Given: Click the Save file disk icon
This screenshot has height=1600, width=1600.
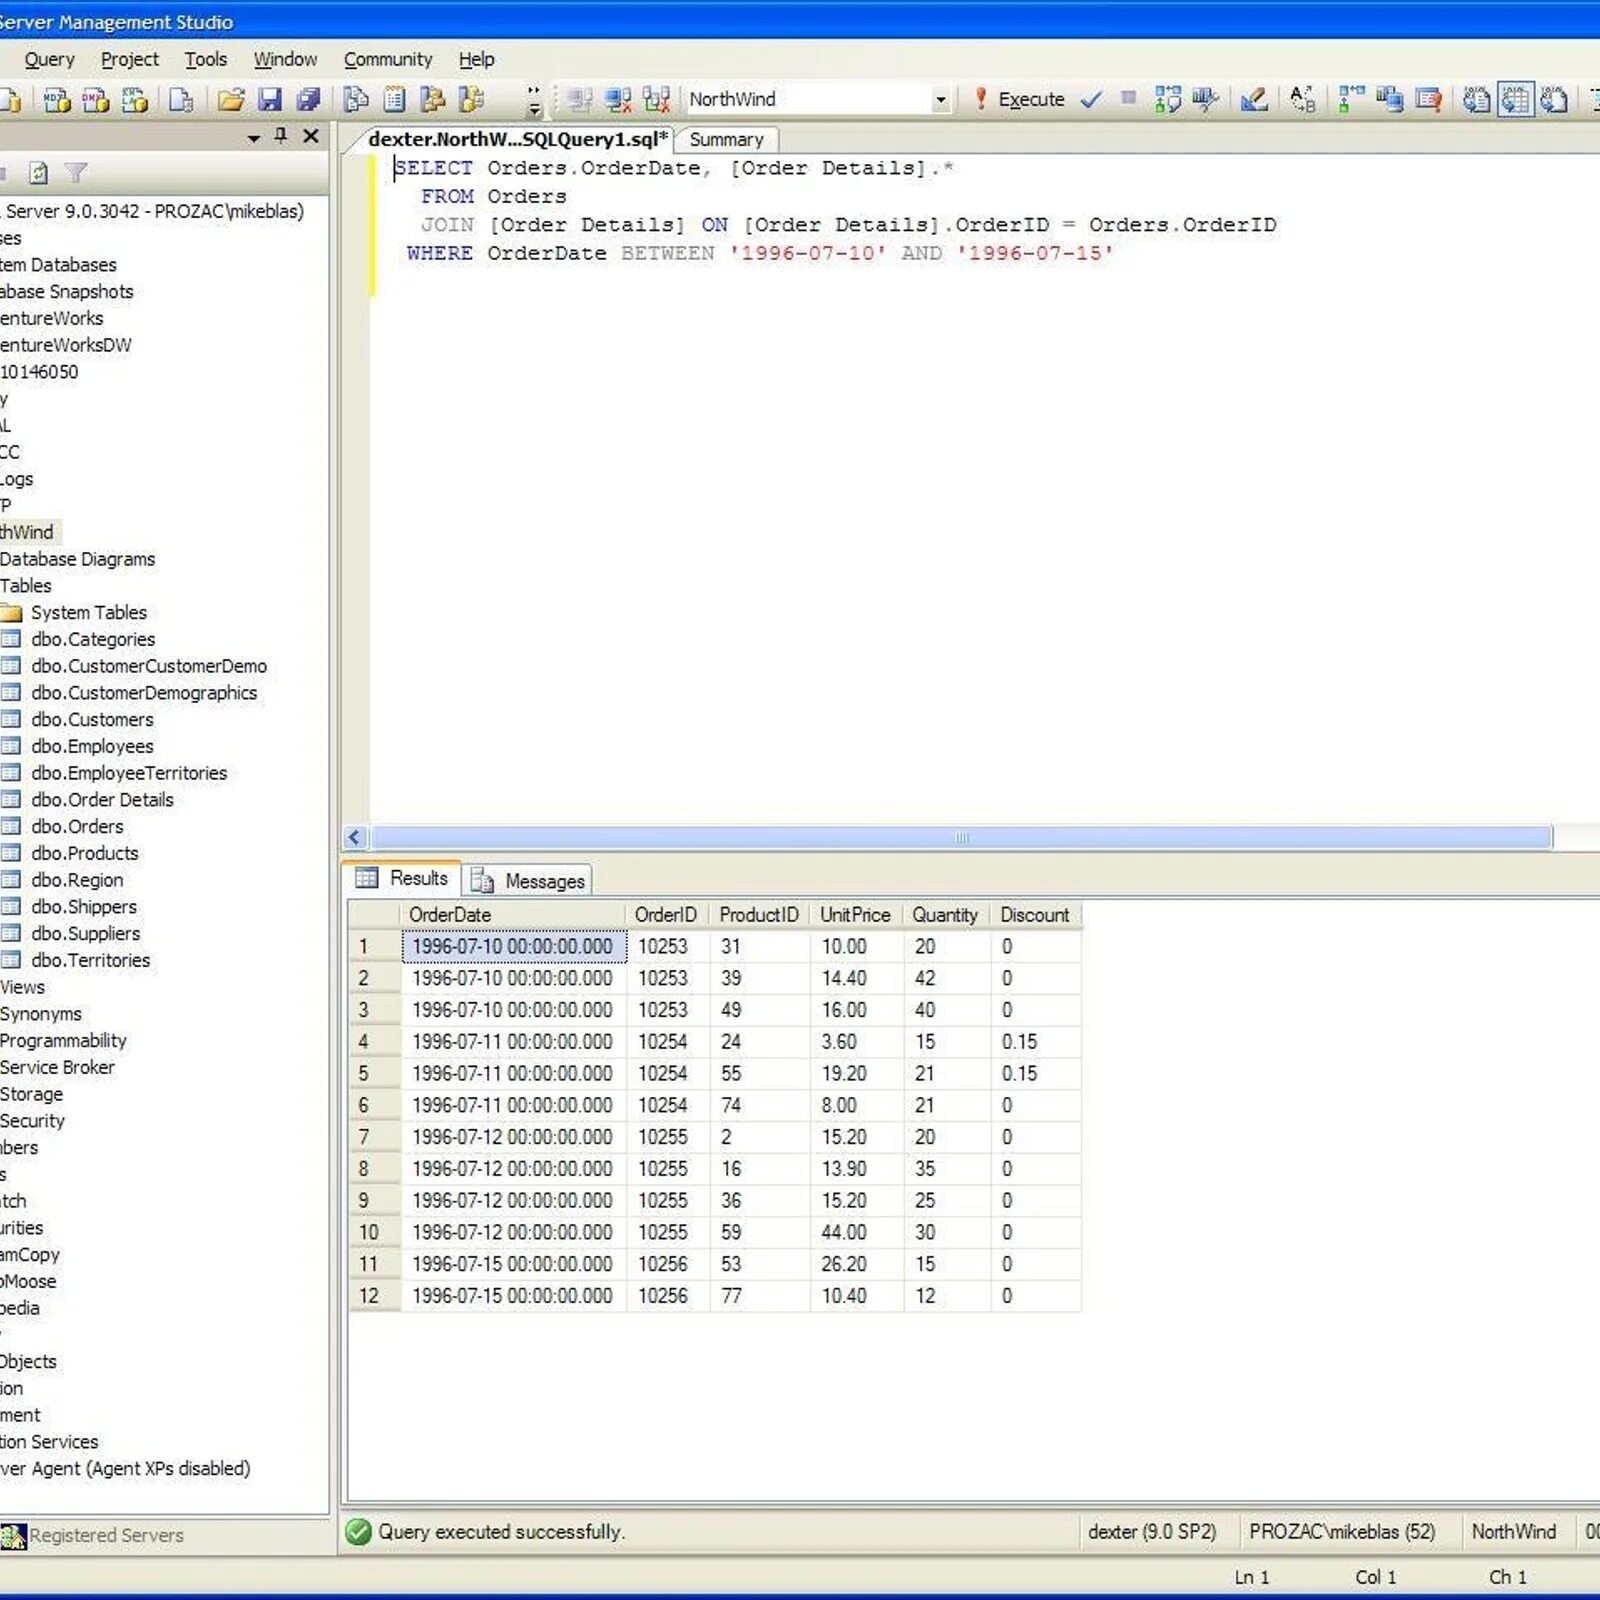Looking at the screenshot, I should (269, 99).
